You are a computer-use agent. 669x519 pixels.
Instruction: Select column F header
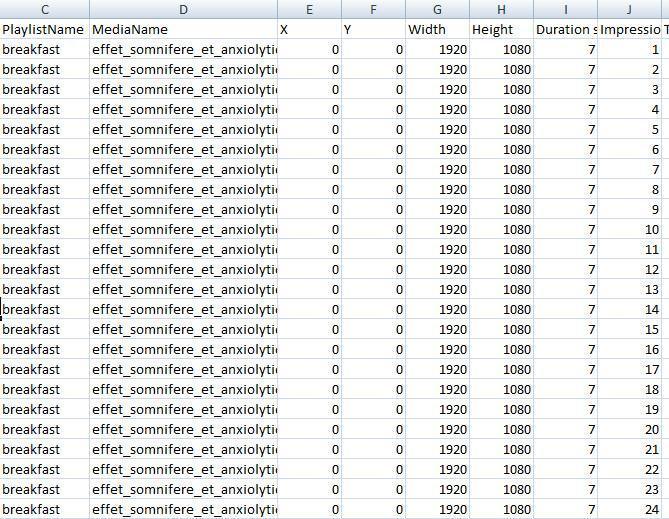(373, 9)
